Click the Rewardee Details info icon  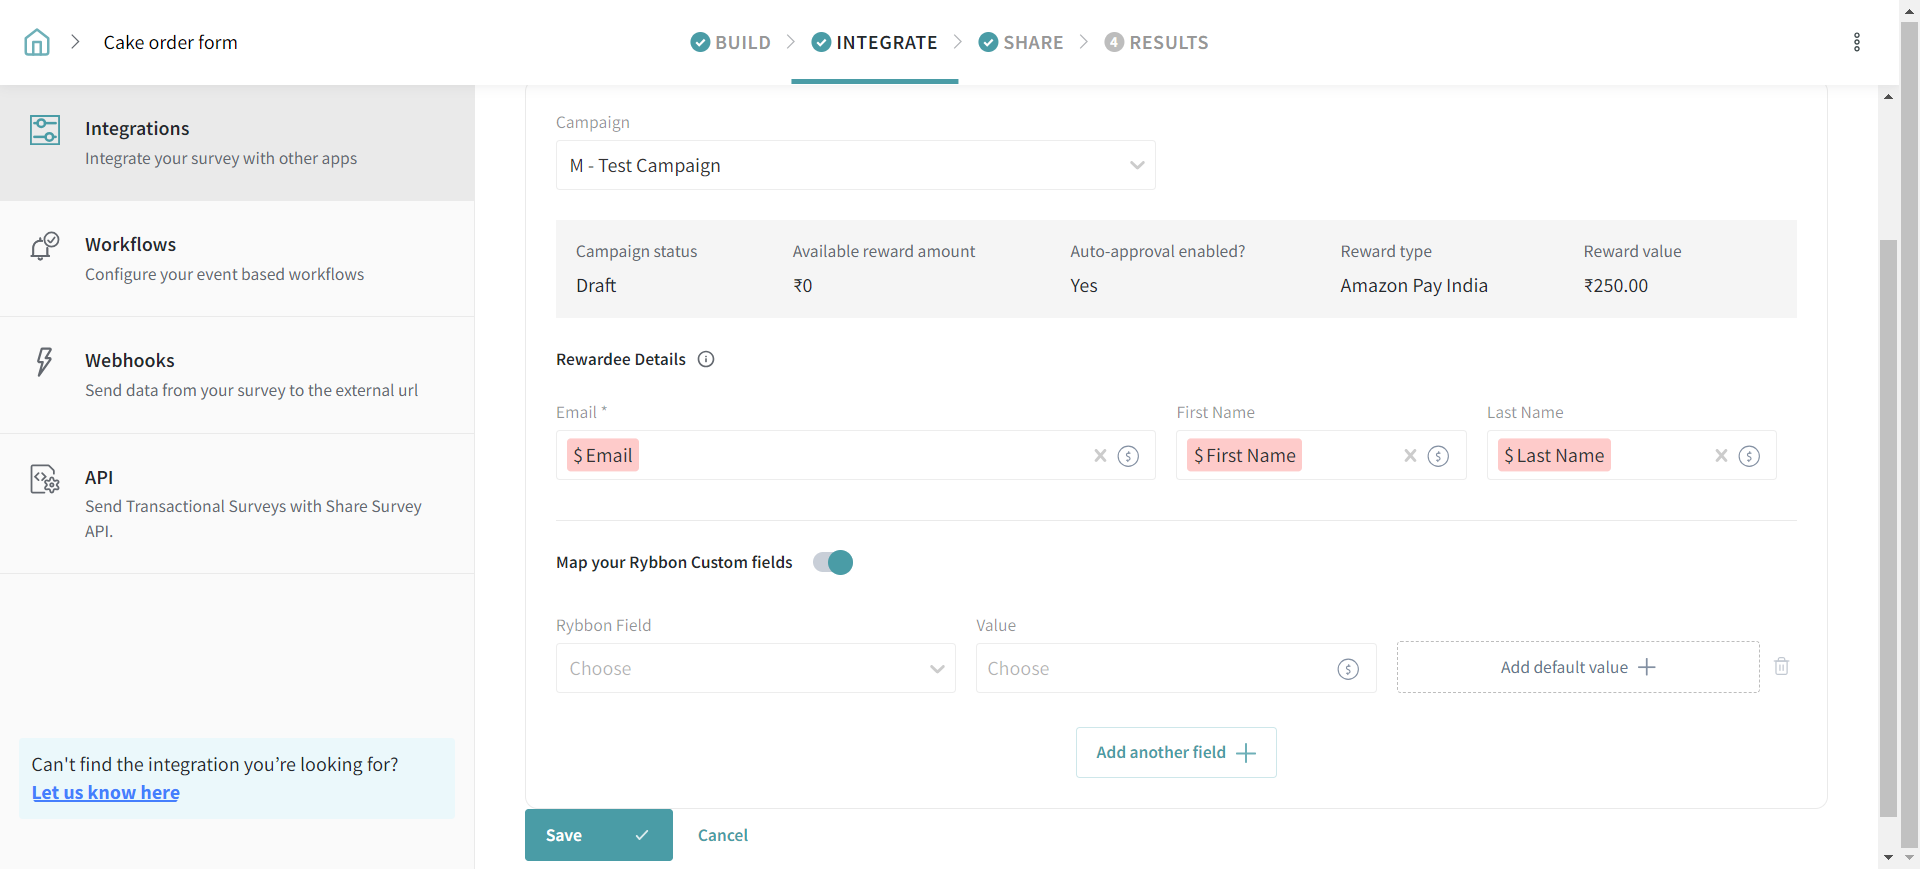(706, 360)
